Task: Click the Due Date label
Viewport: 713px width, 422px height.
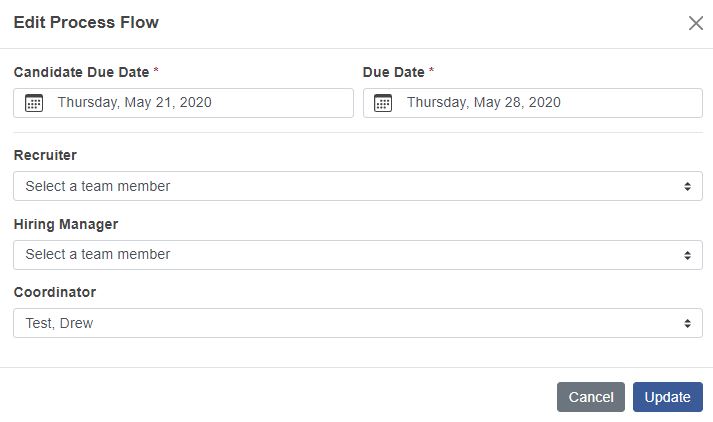Action: 394,72
